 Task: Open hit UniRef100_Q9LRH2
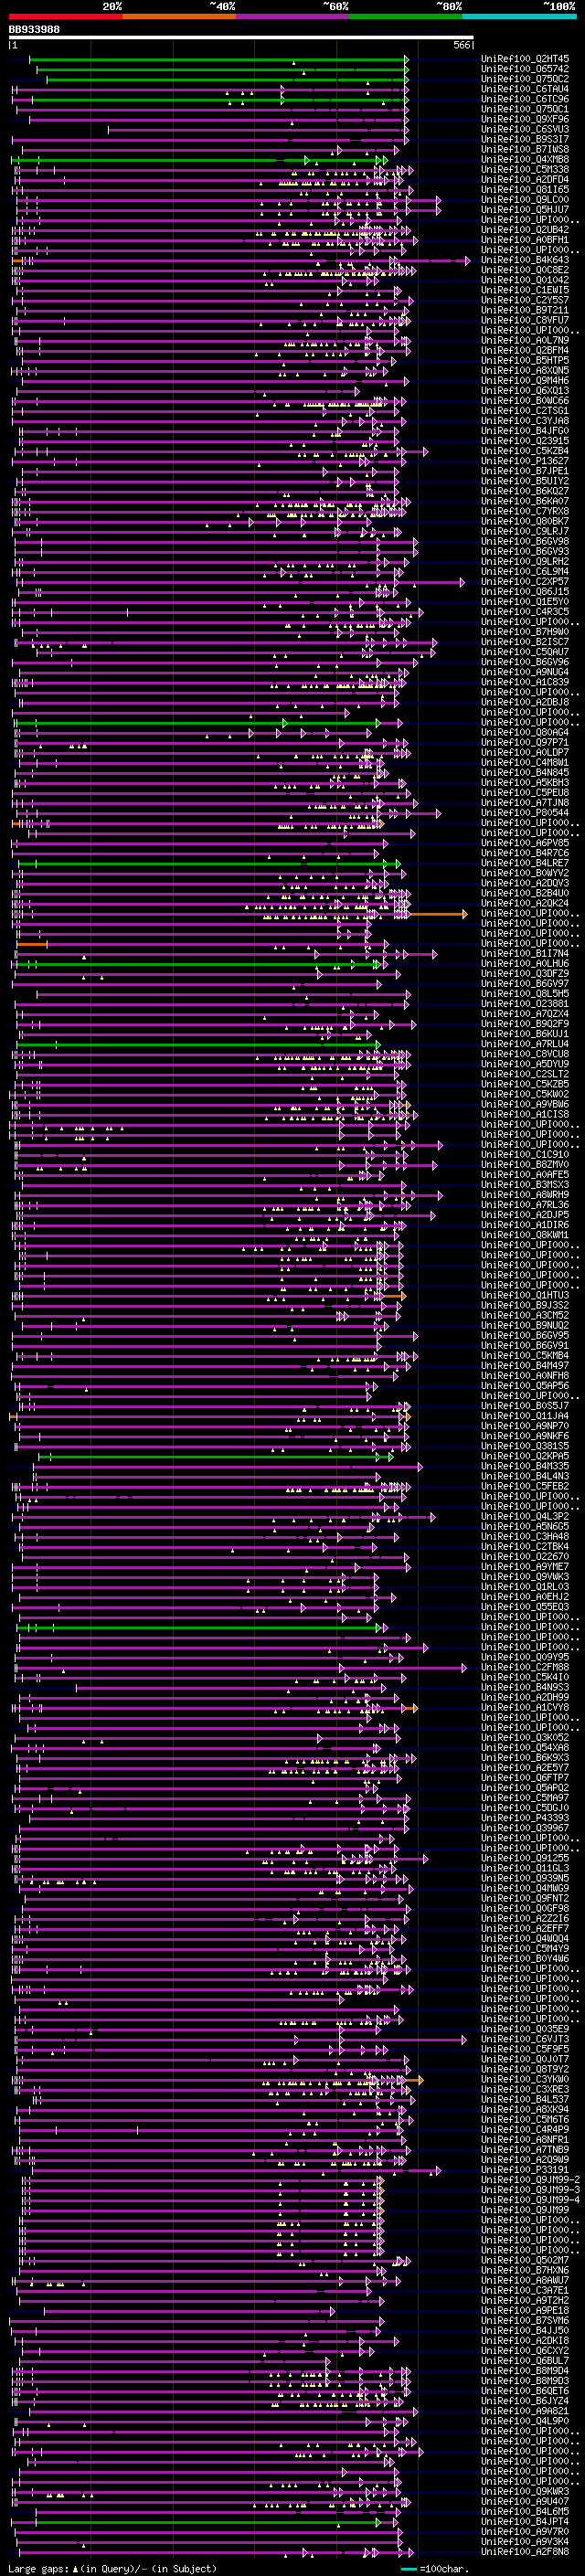(525, 561)
